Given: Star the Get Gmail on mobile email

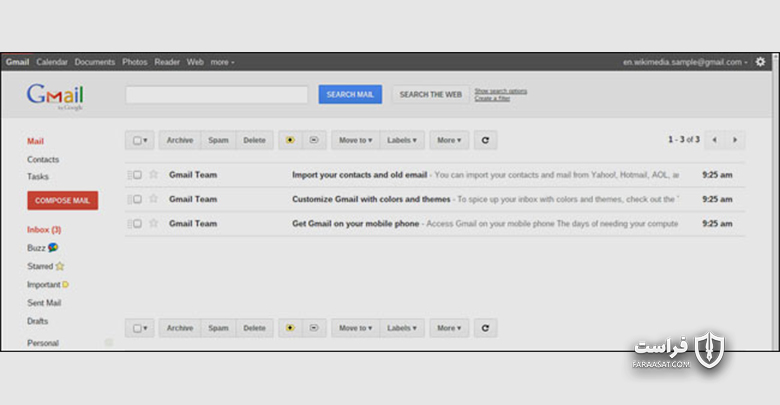Looking at the screenshot, I should pyautogui.click(x=154, y=223).
